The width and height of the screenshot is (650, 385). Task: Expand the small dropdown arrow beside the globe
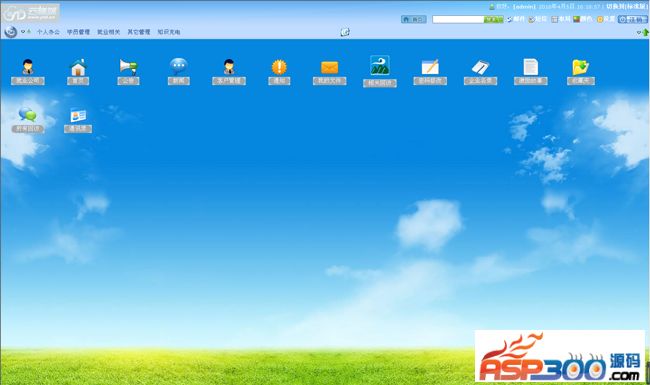tap(23, 31)
